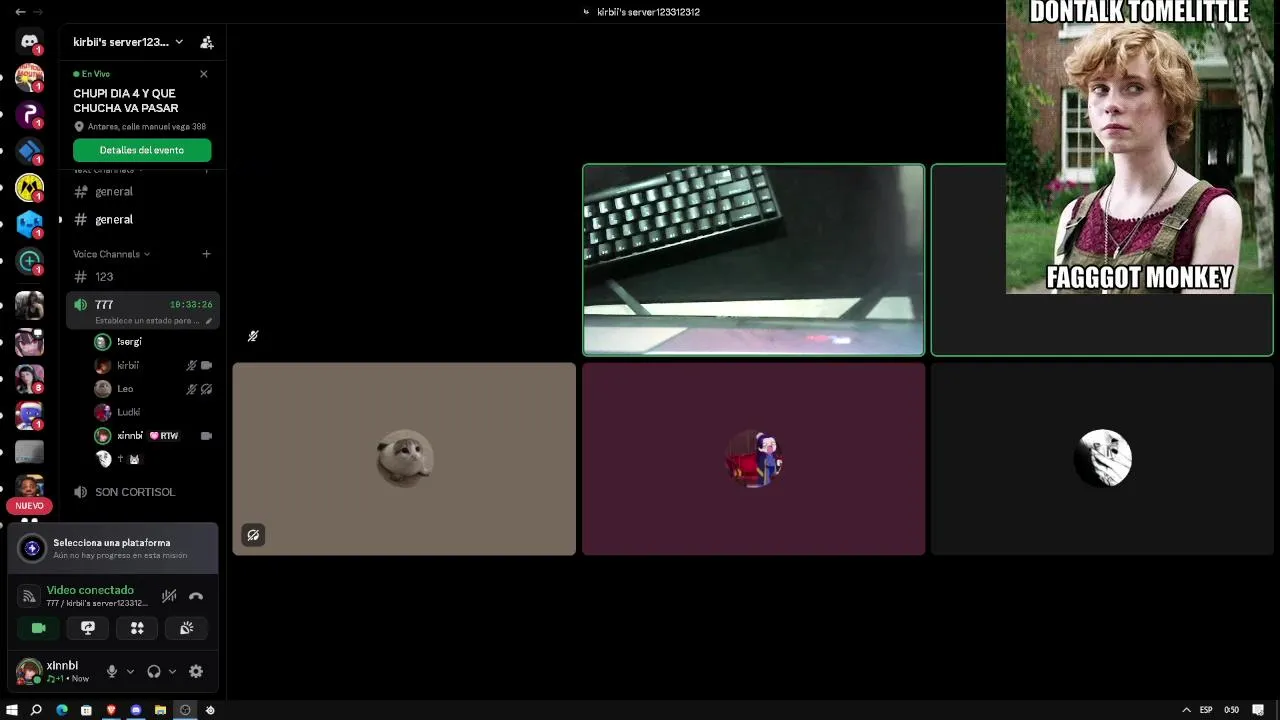Start screen sharing

88,628
